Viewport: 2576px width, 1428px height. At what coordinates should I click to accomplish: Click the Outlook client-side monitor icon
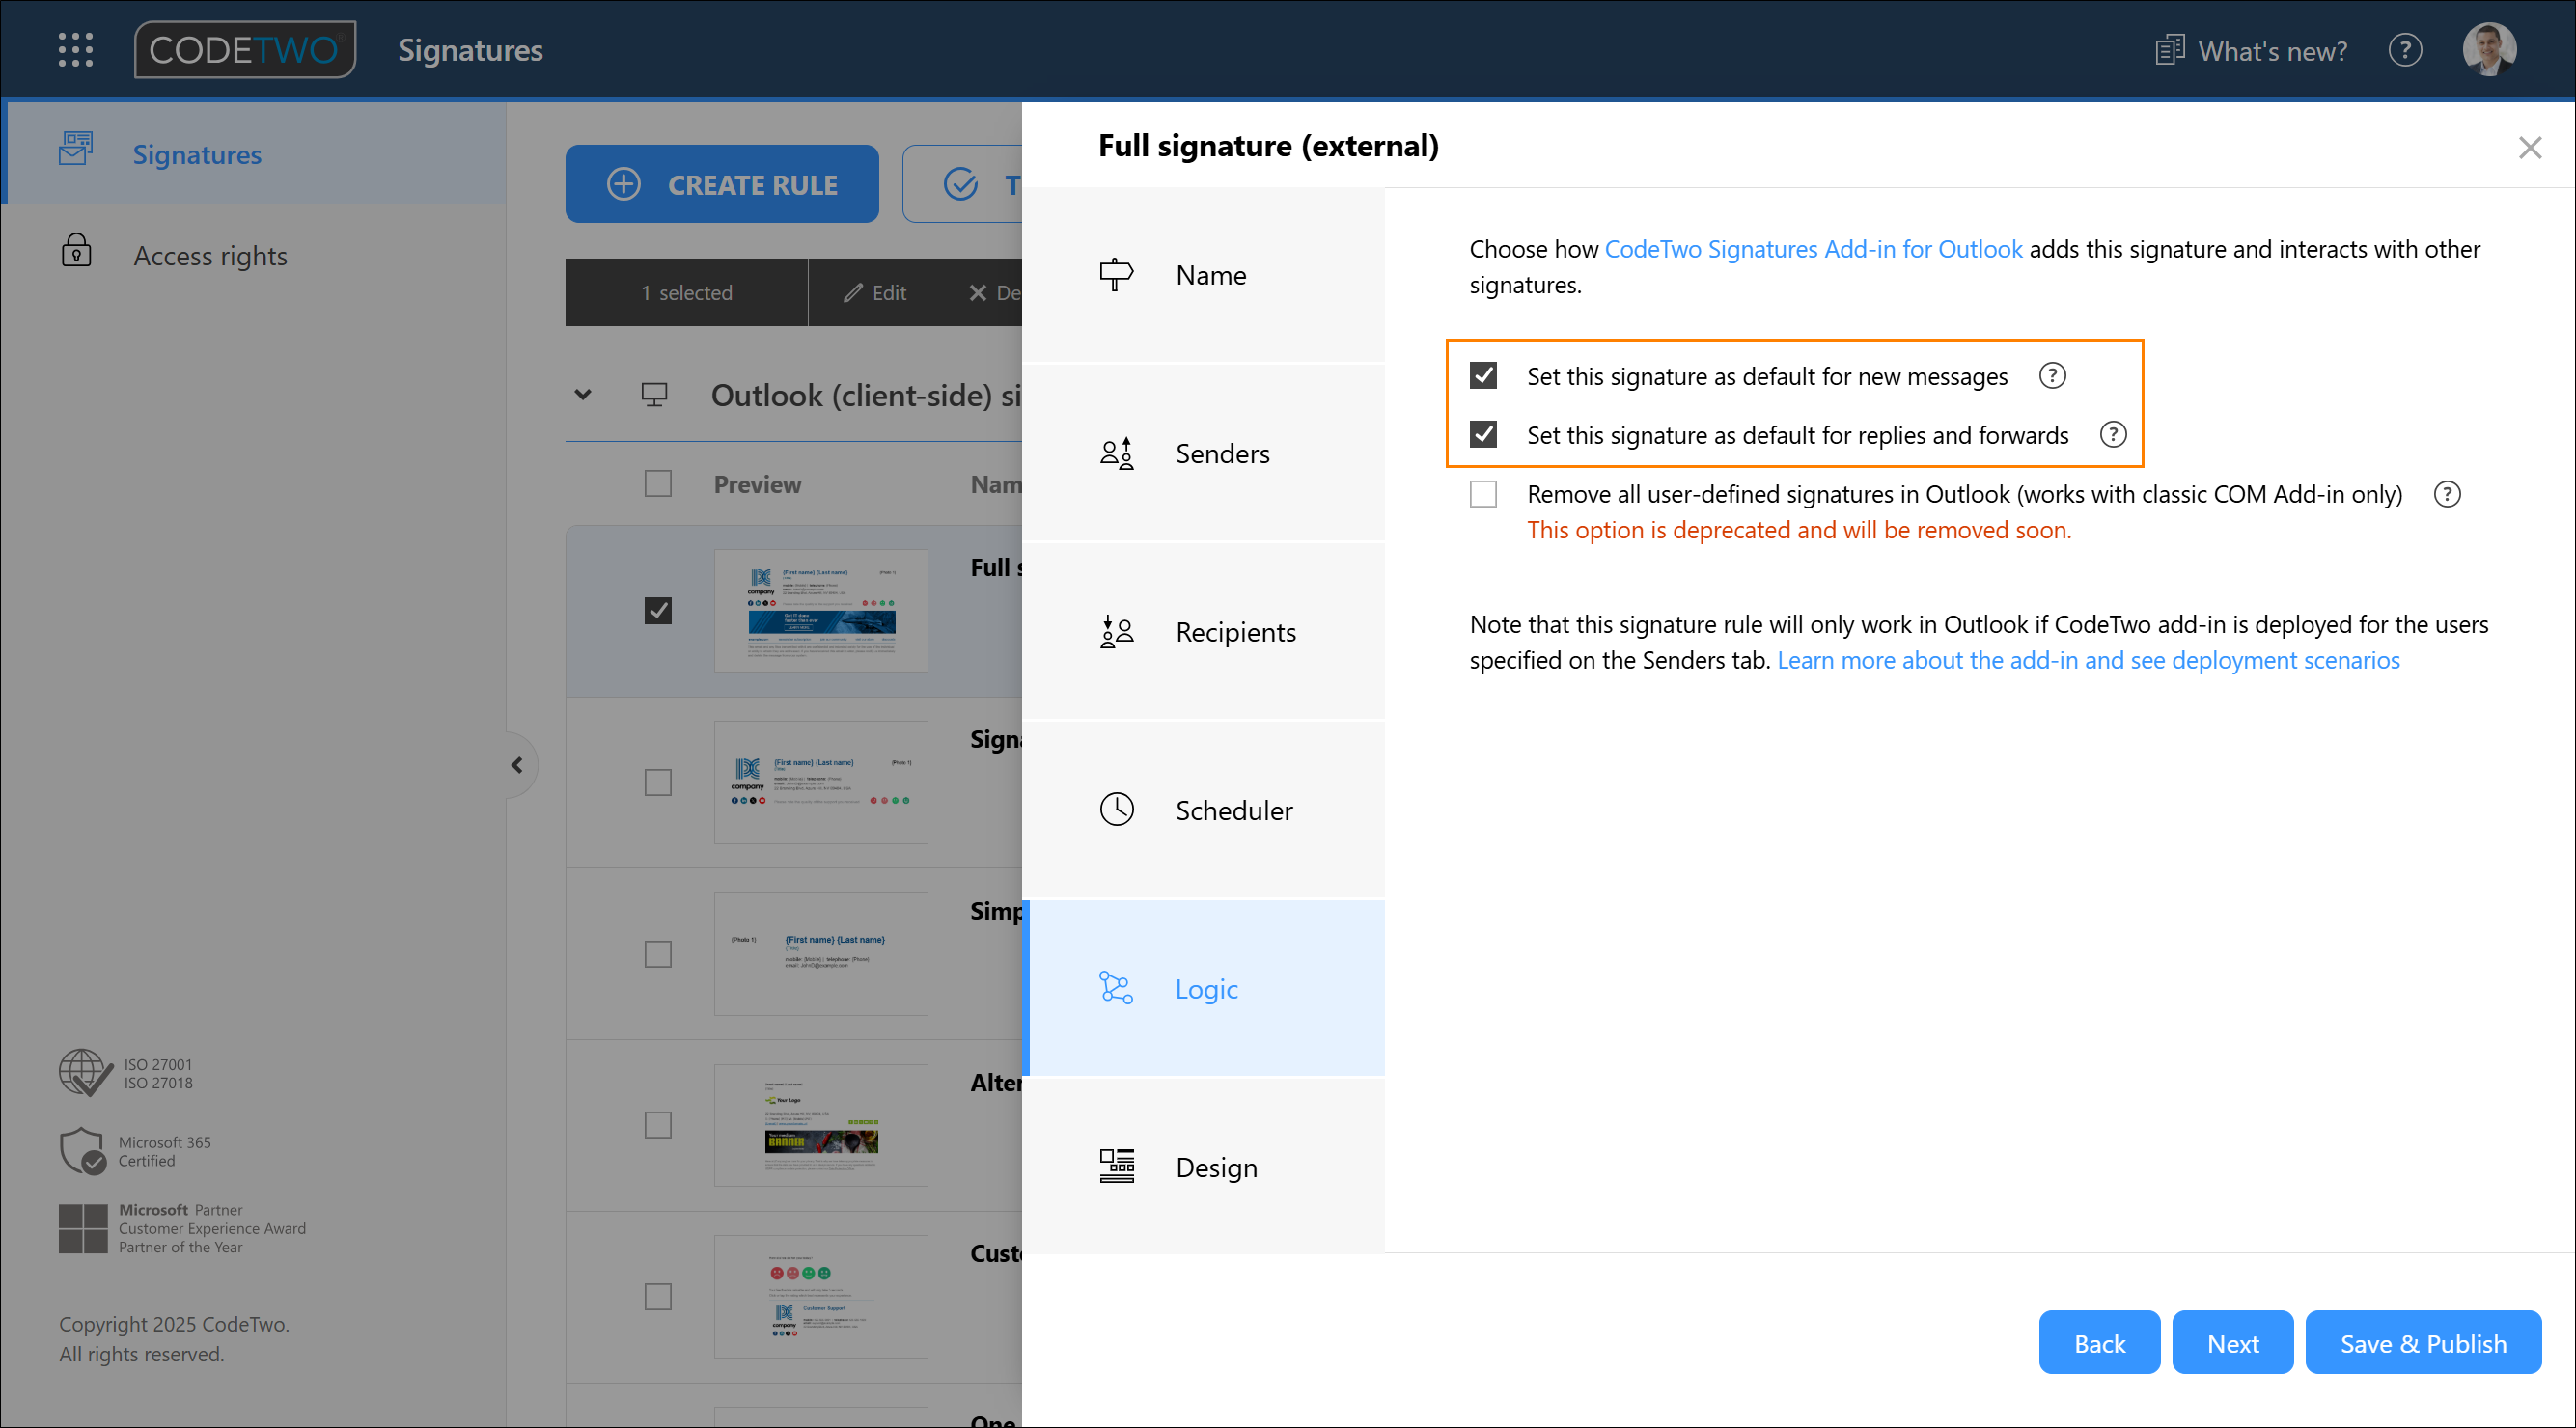point(654,394)
